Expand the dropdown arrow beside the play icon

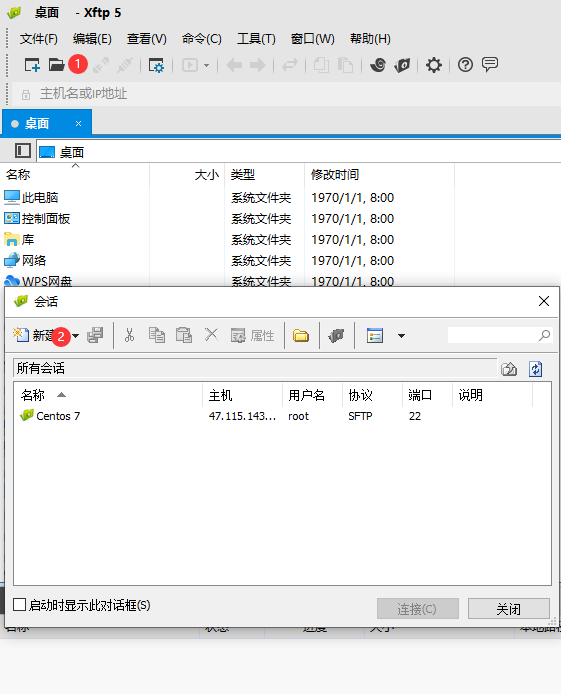coord(206,66)
